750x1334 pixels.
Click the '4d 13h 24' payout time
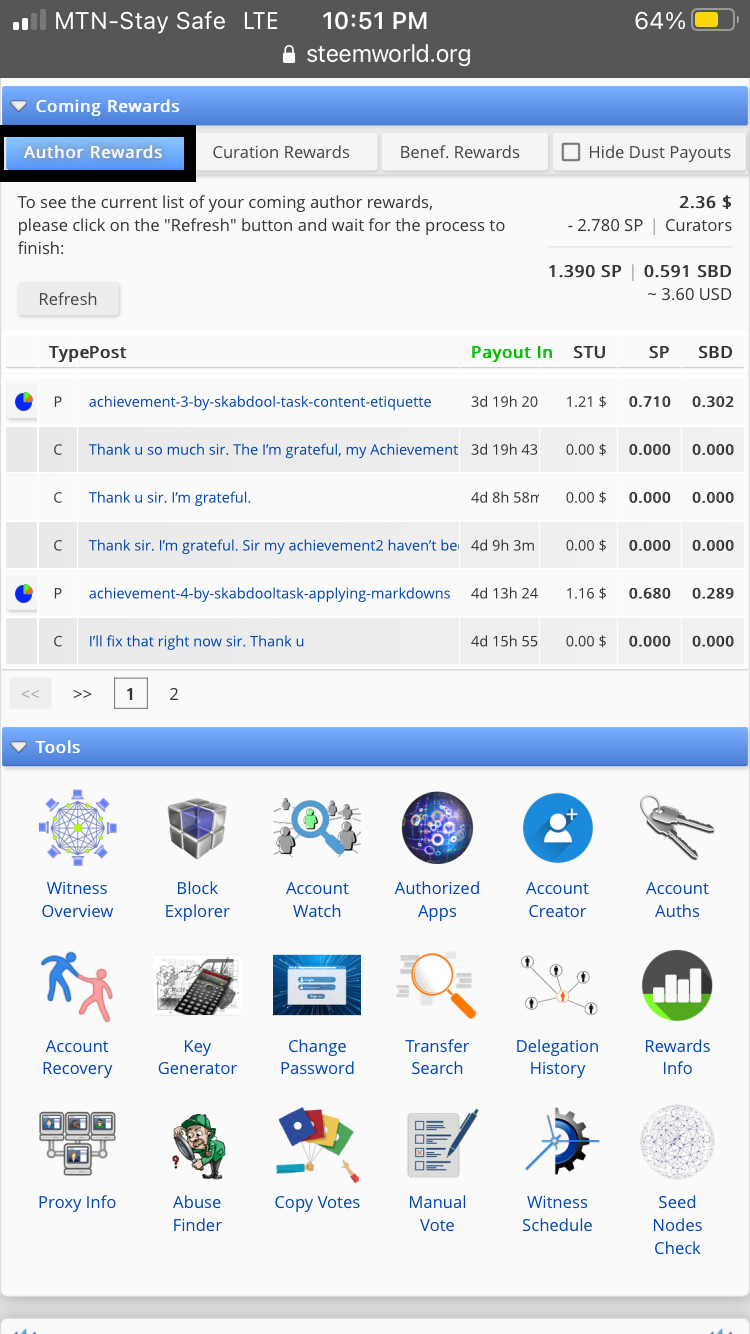[x=504, y=594]
